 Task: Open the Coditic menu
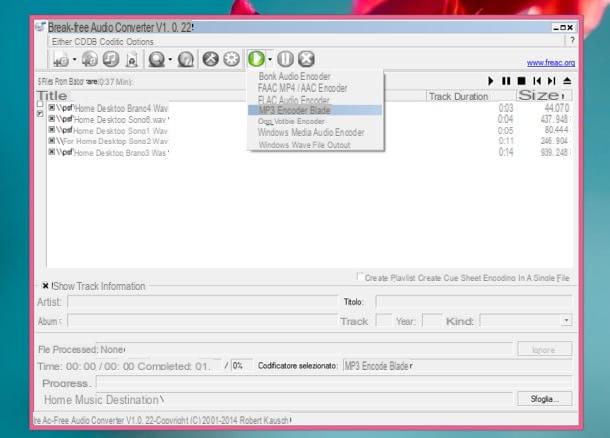pos(113,42)
